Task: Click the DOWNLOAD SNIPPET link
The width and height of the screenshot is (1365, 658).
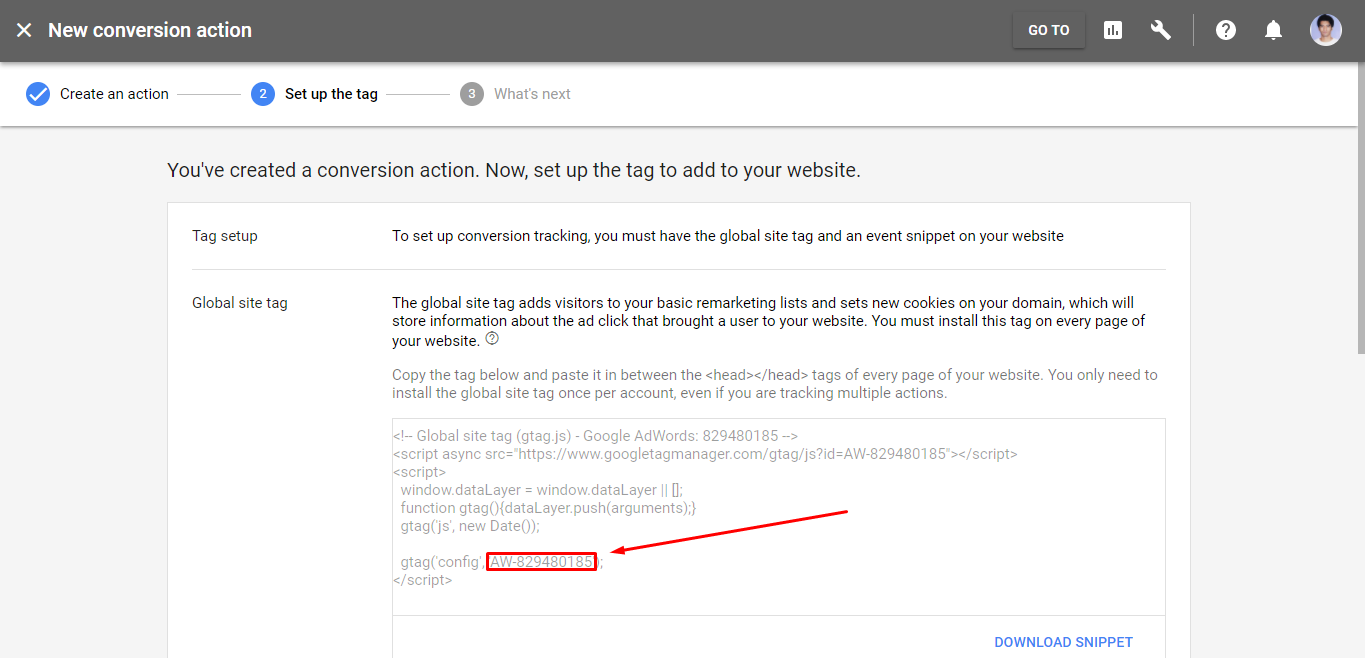Action: tap(1063, 642)
